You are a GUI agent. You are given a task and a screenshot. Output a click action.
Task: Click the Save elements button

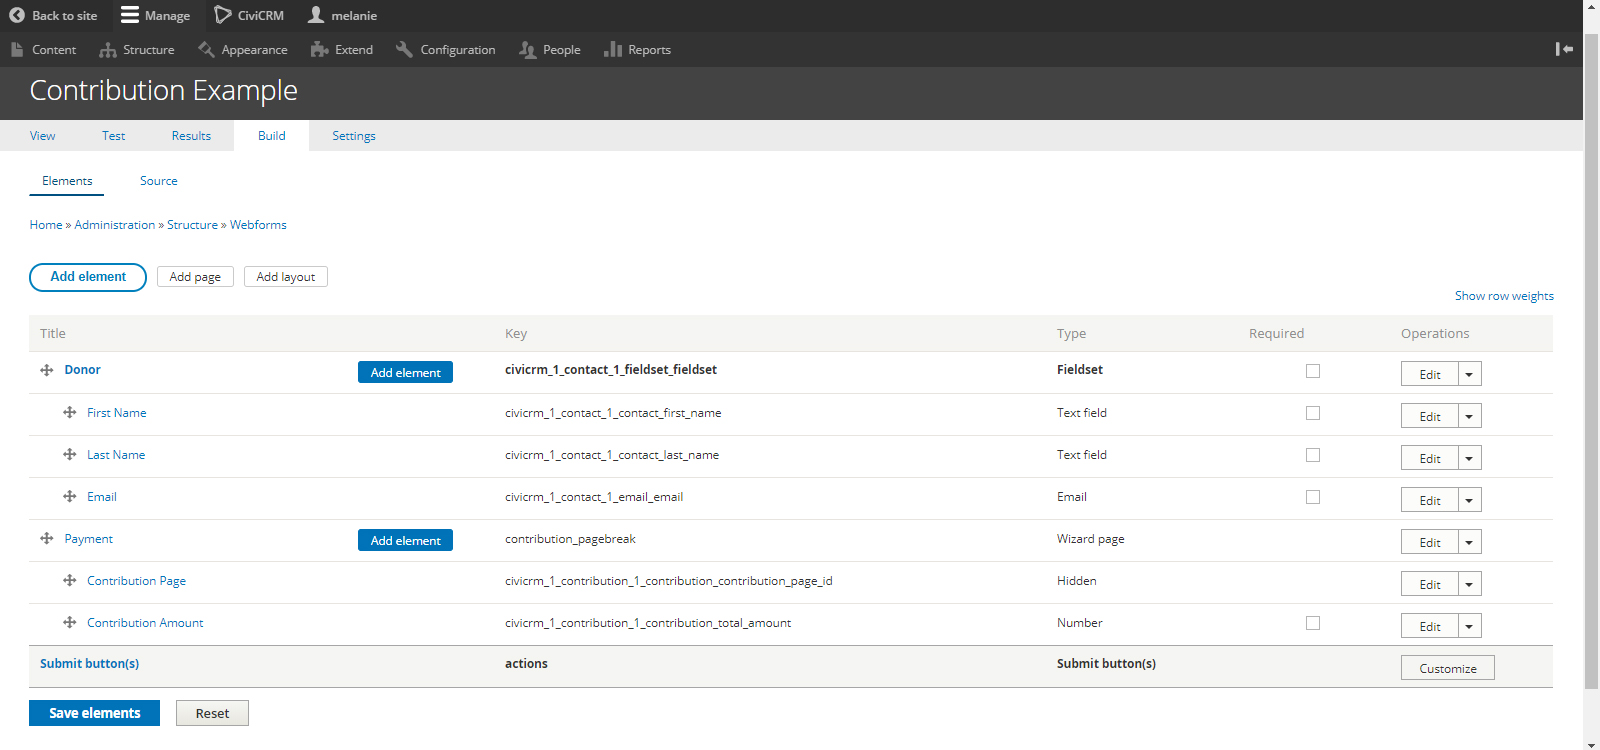point(94,713)
